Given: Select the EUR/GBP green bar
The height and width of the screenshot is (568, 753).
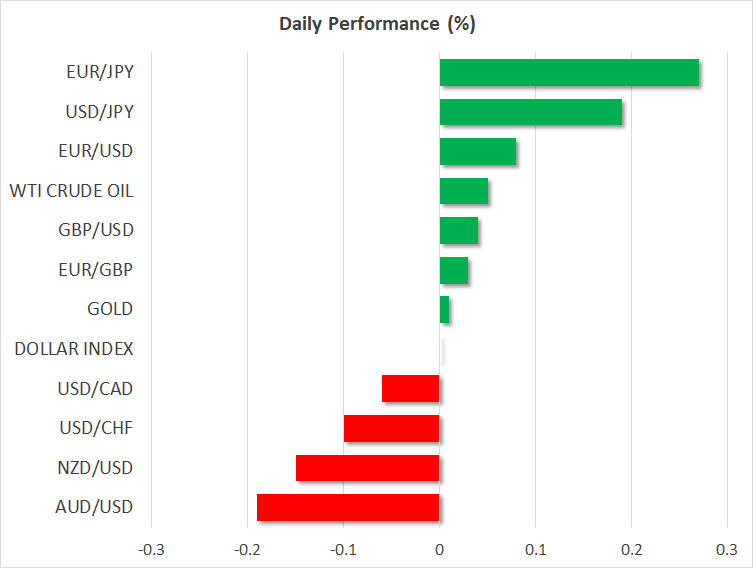Looking at the screenshot, I should (x=454, y=270).
